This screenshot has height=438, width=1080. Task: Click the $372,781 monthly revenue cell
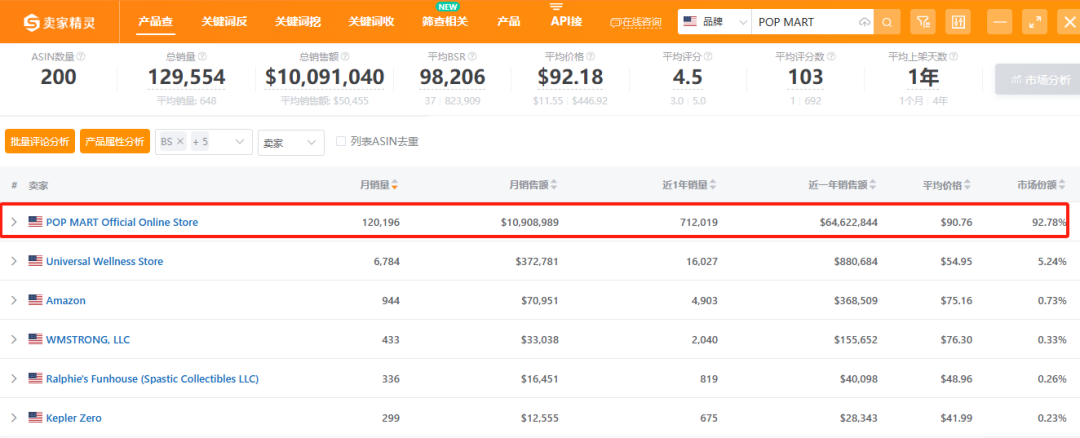[x=537, y=262]
